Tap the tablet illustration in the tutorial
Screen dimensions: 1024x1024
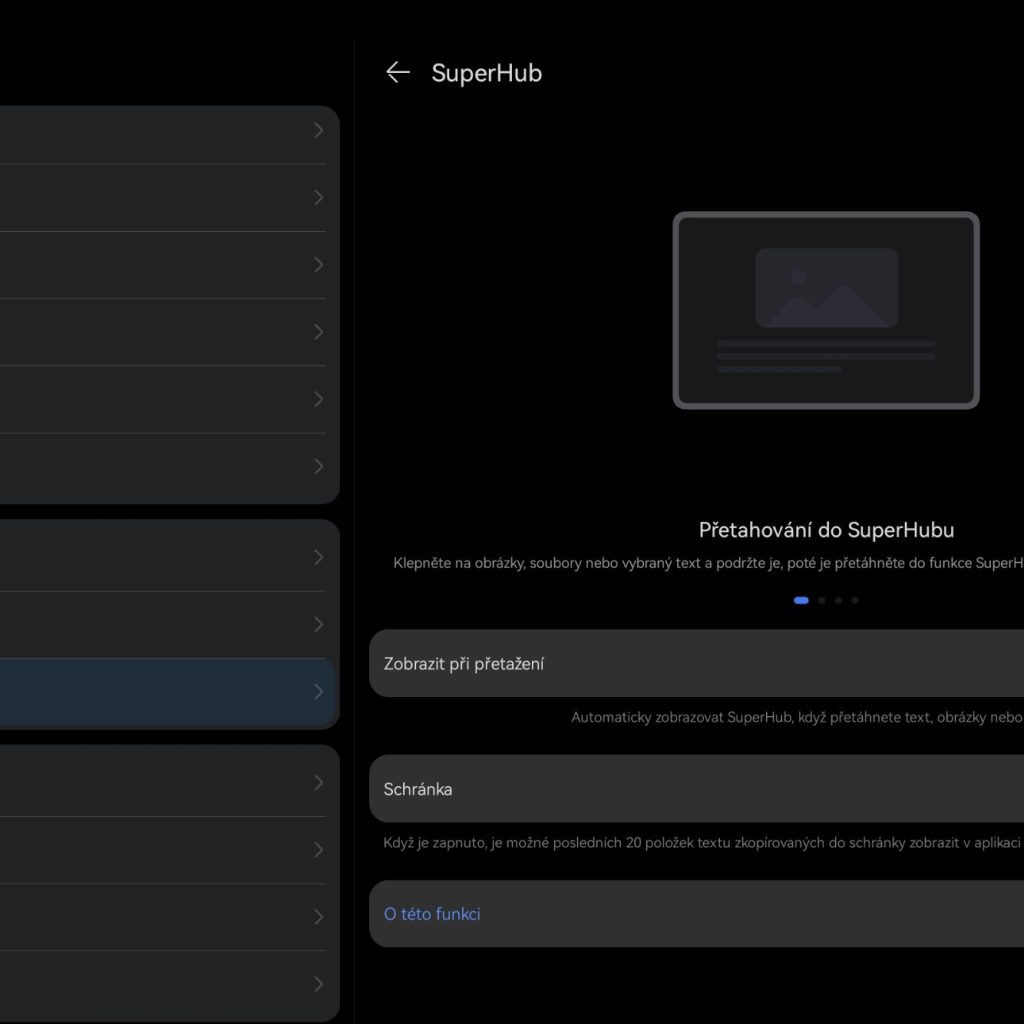tap(826, 310)
